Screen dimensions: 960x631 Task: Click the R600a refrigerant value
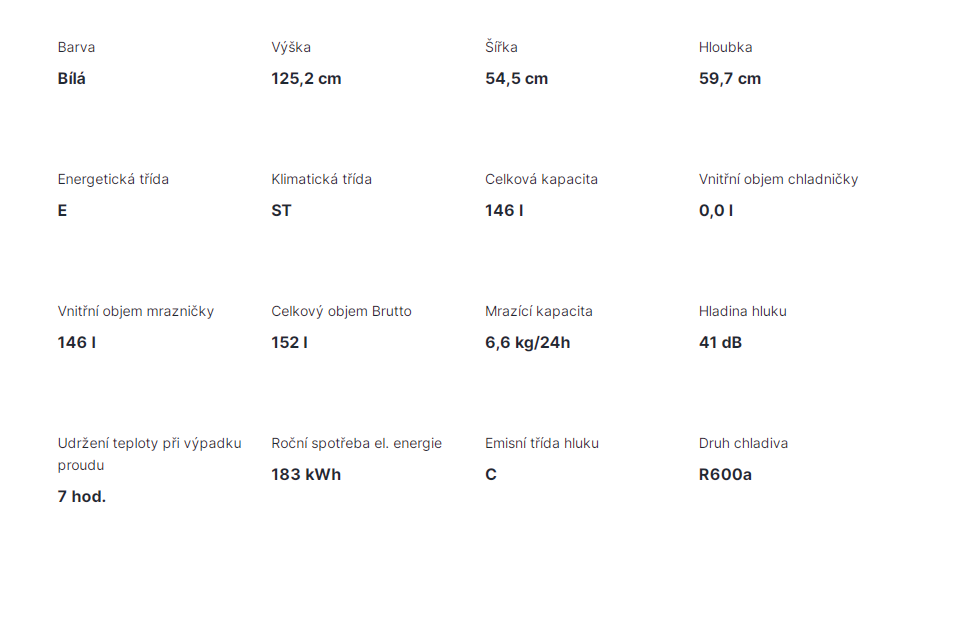(725, 475)
